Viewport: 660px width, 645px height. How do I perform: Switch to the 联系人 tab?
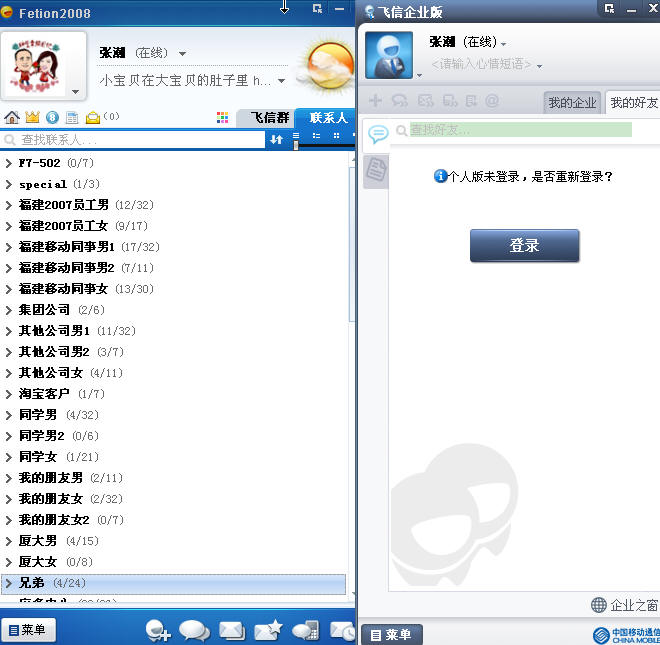click(x=327, y=117)
